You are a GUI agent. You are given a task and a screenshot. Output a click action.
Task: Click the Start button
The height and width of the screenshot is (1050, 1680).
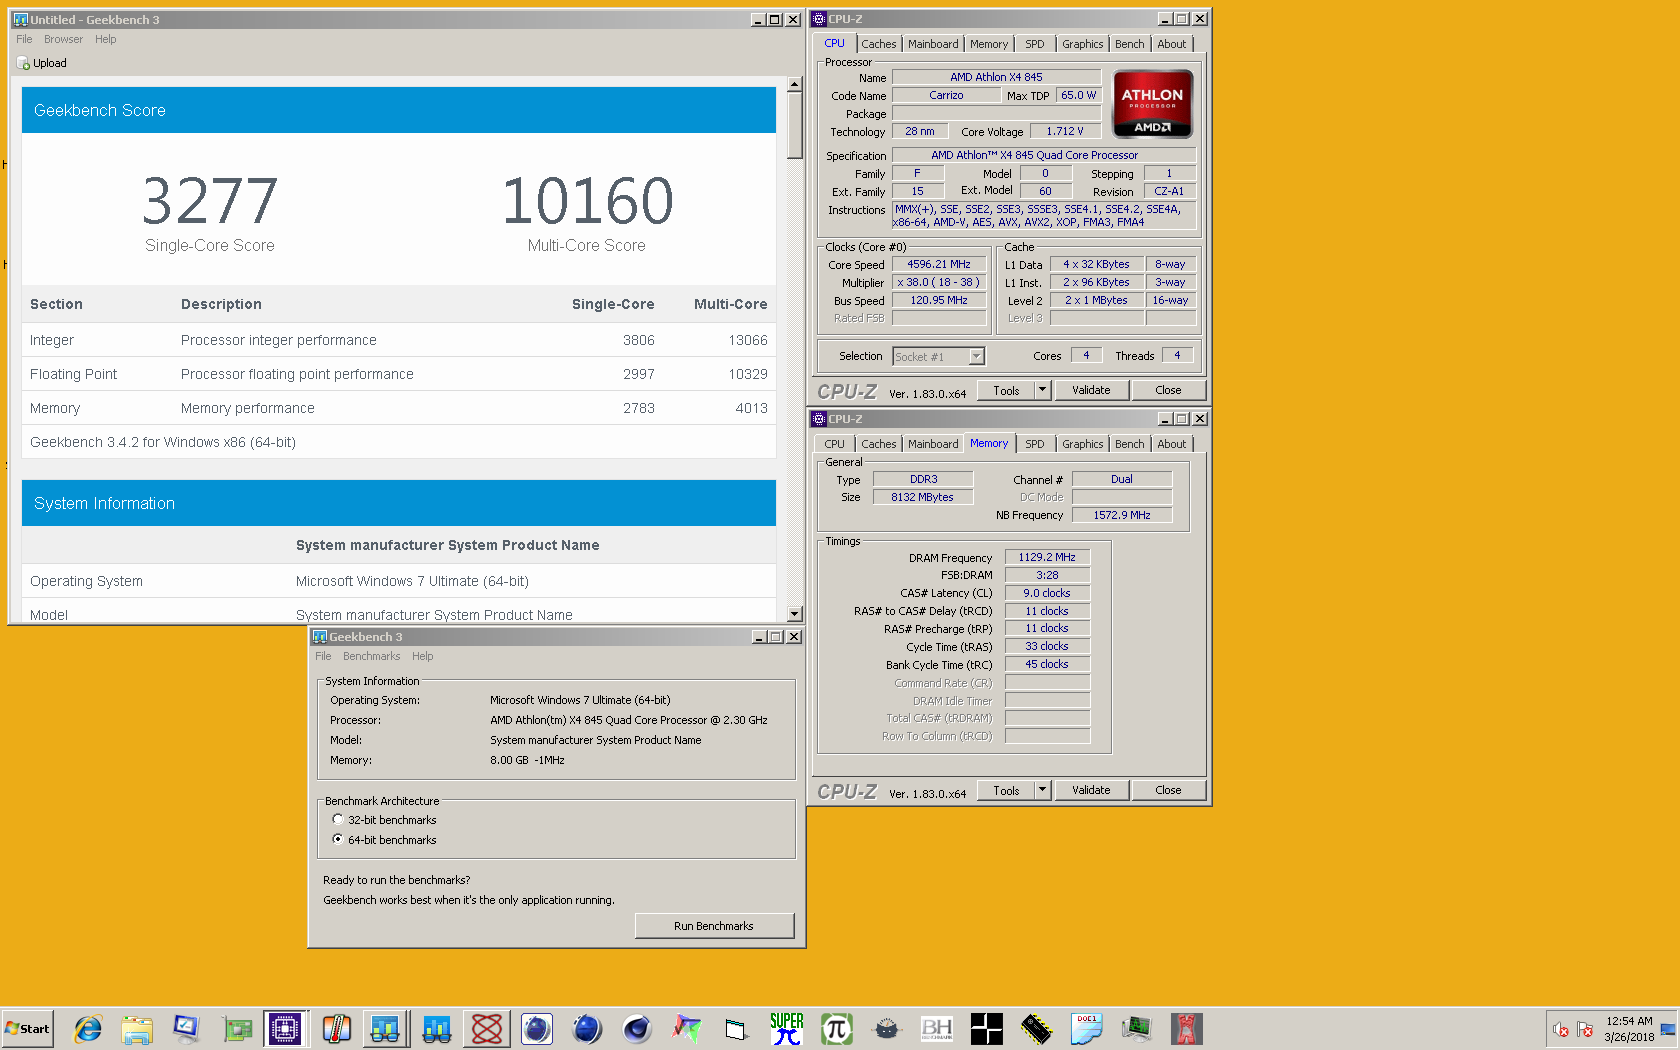[27, 1028]
